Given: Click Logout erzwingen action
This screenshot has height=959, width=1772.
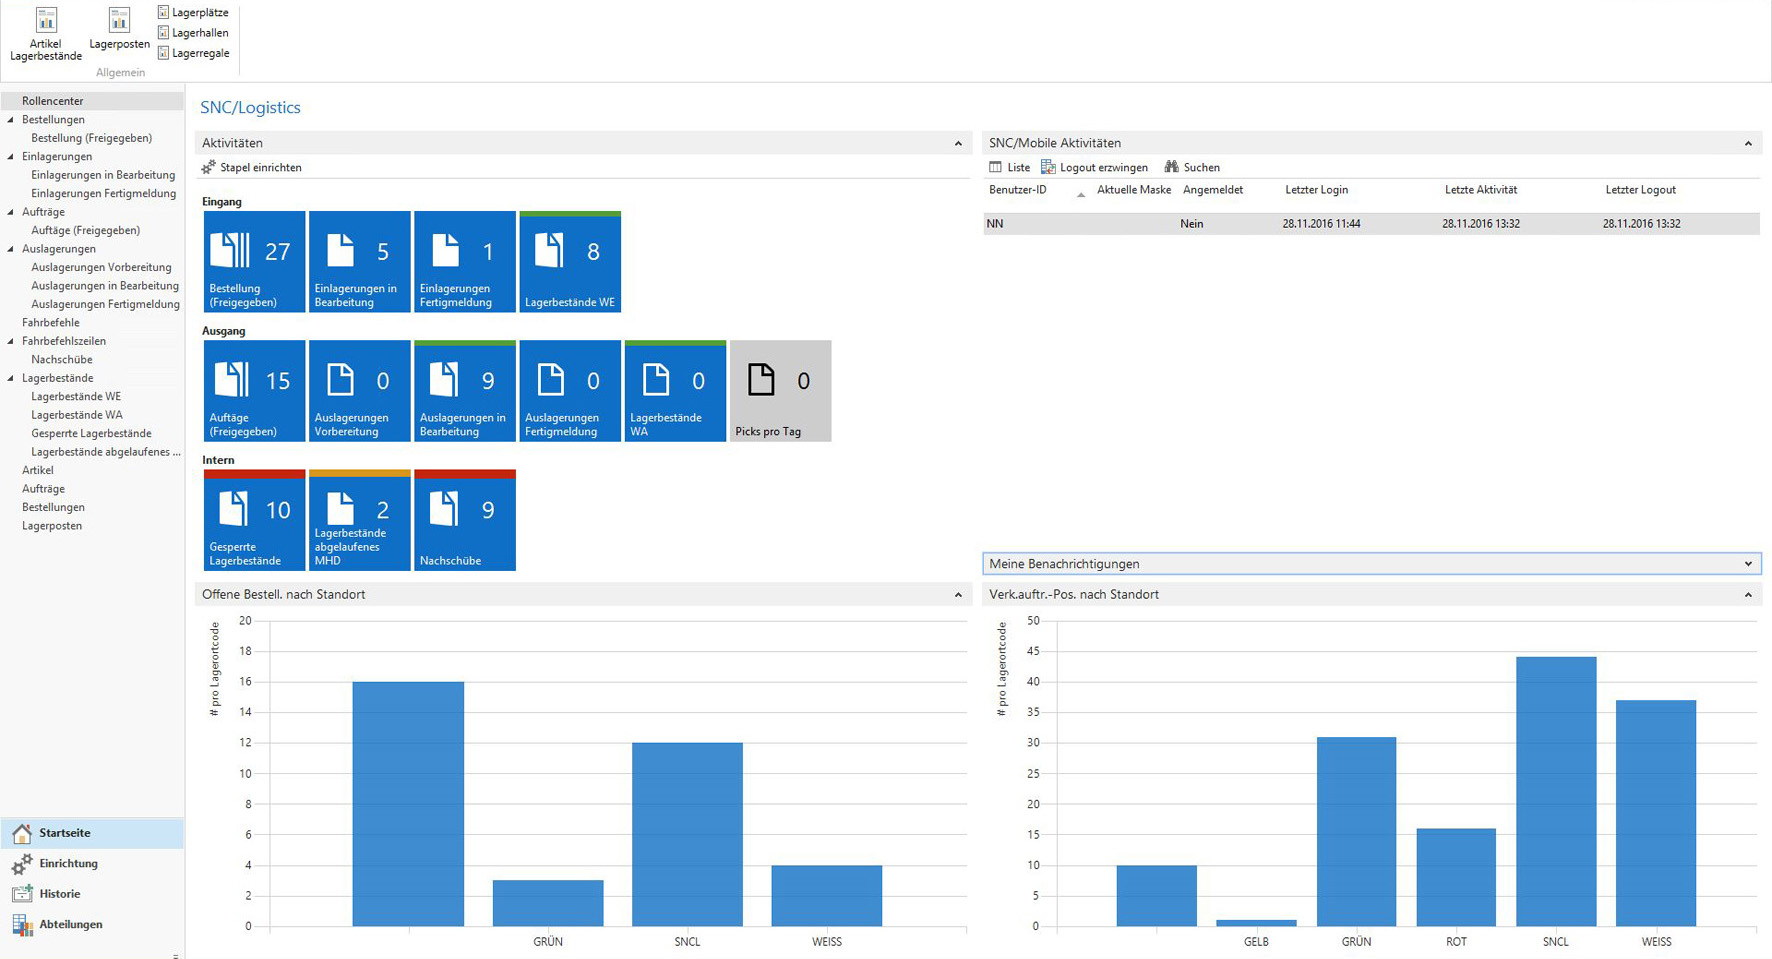Looking at the screenshot, I should click(1094, 167).
